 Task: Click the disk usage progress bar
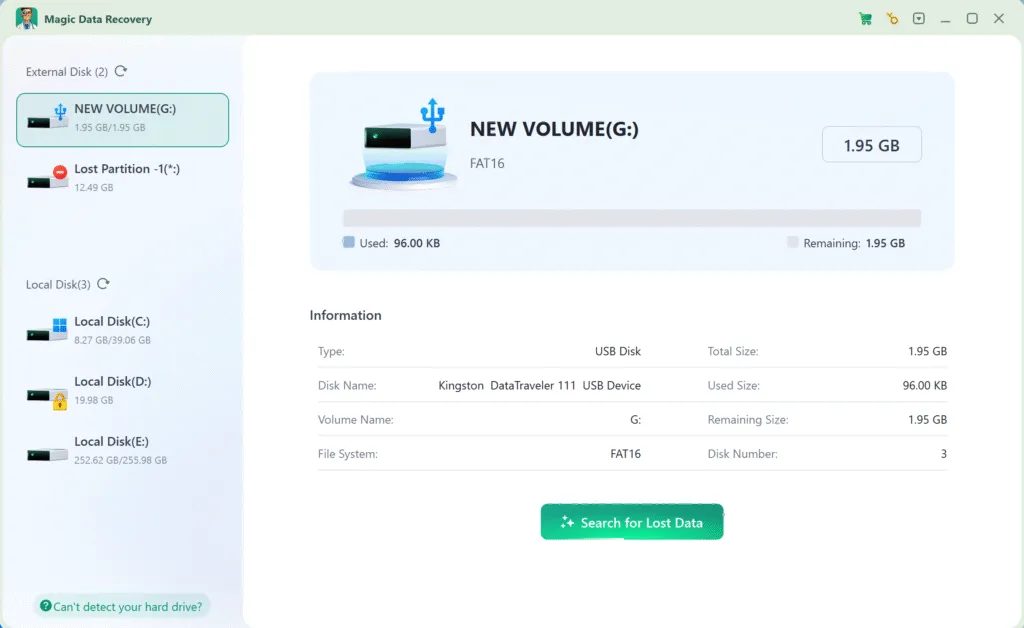(631, 218)
